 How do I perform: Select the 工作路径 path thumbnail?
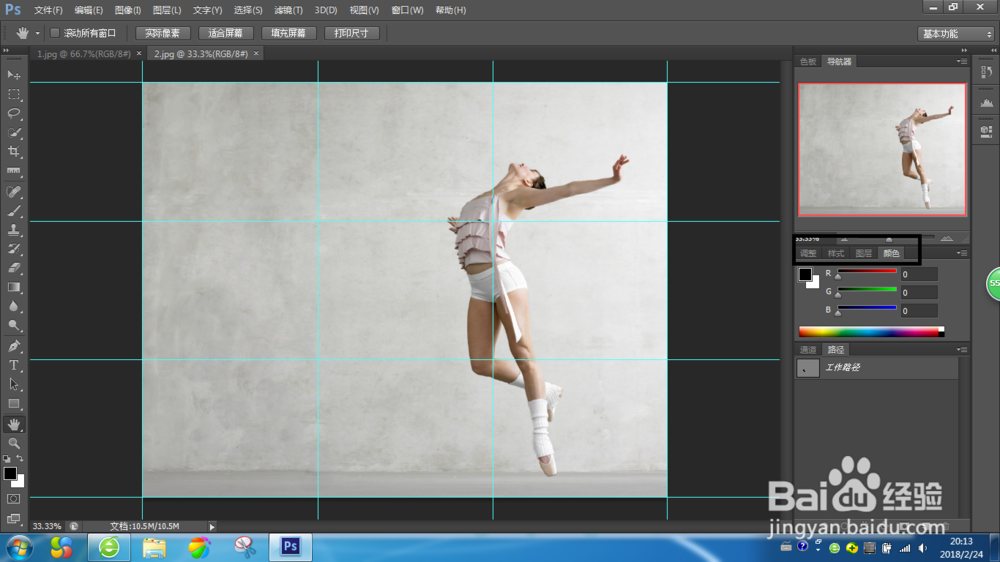(808, 368)
